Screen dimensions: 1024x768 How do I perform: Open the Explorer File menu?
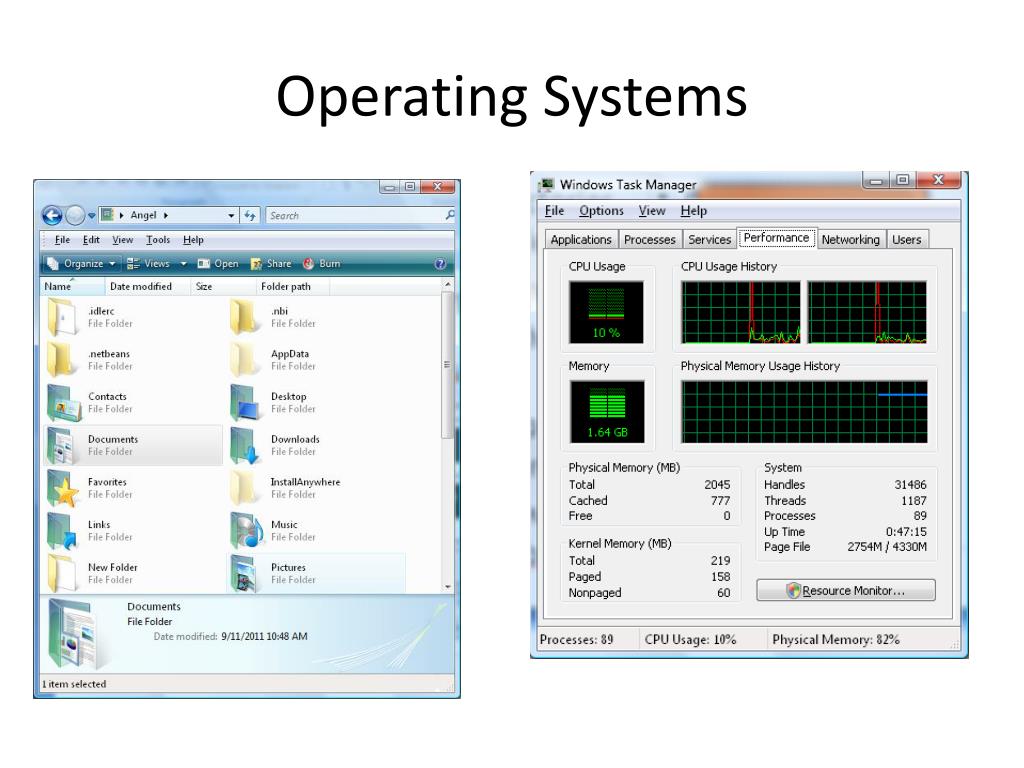pyautogui.click(x=62, y=240)
